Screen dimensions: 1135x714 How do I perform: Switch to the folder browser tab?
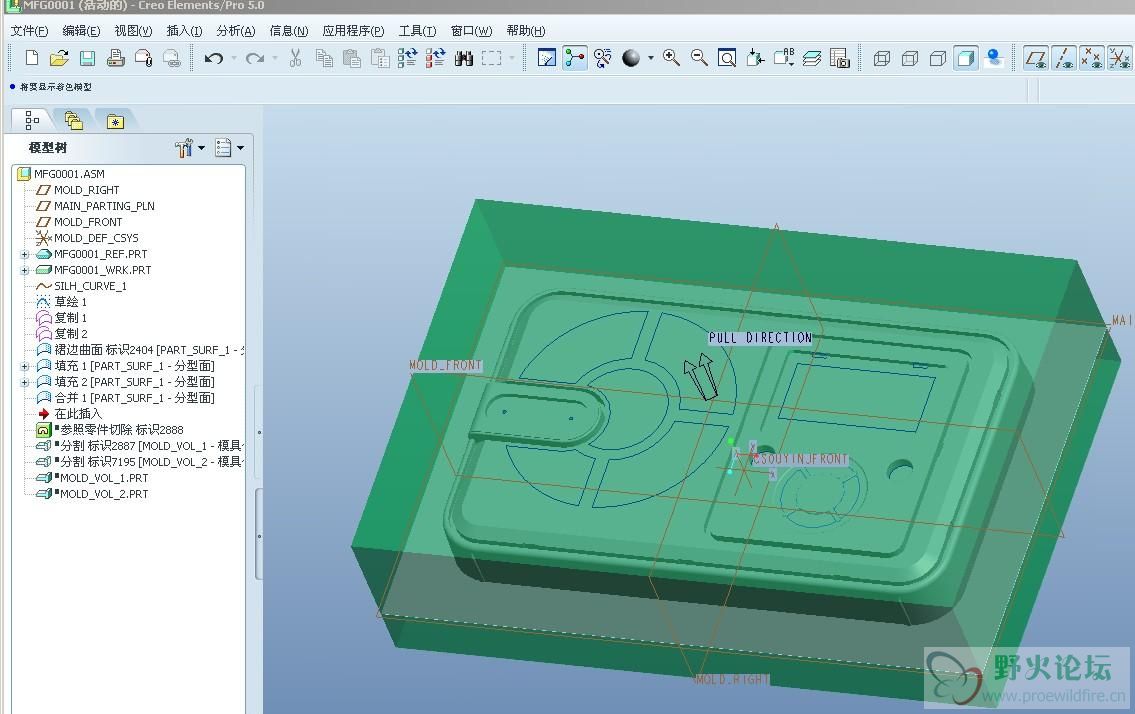[73, 119]
